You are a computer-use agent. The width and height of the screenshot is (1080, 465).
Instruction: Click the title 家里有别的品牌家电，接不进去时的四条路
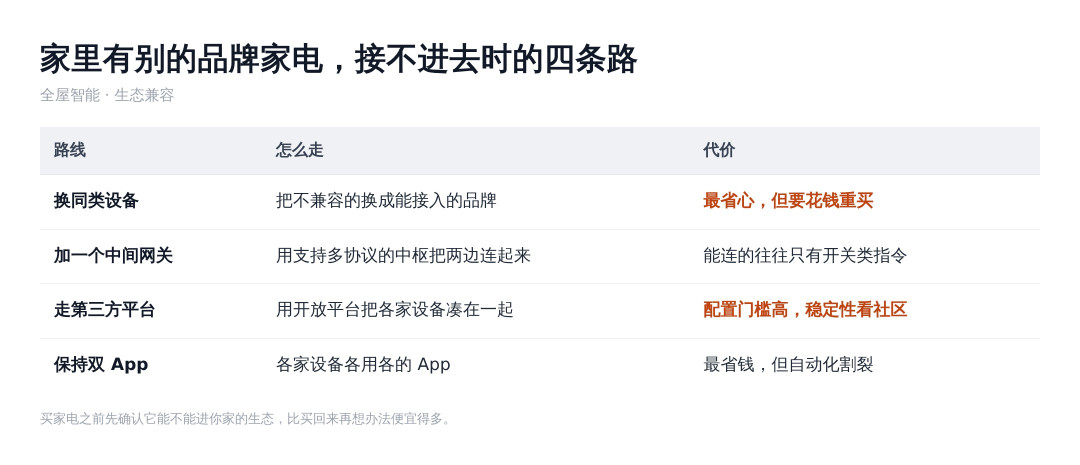tap(338, 59)
